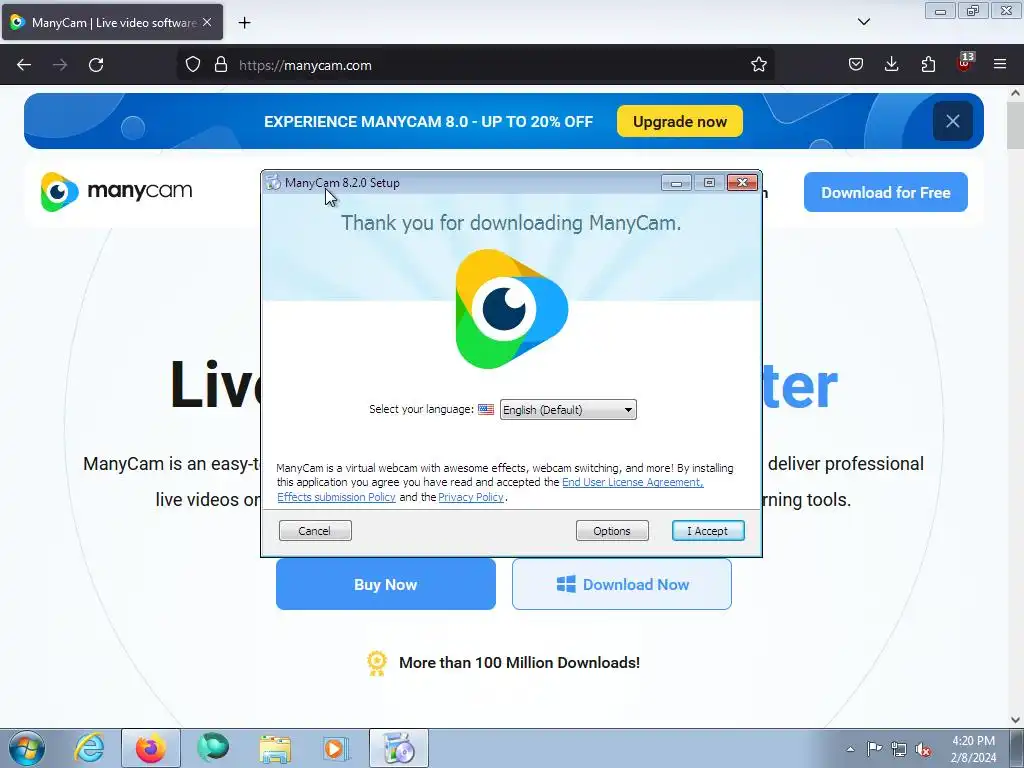Click the US flag beside the language selector
This screenshot has height=768, width=1024.
pyautogui.click(x=486, y=409)
